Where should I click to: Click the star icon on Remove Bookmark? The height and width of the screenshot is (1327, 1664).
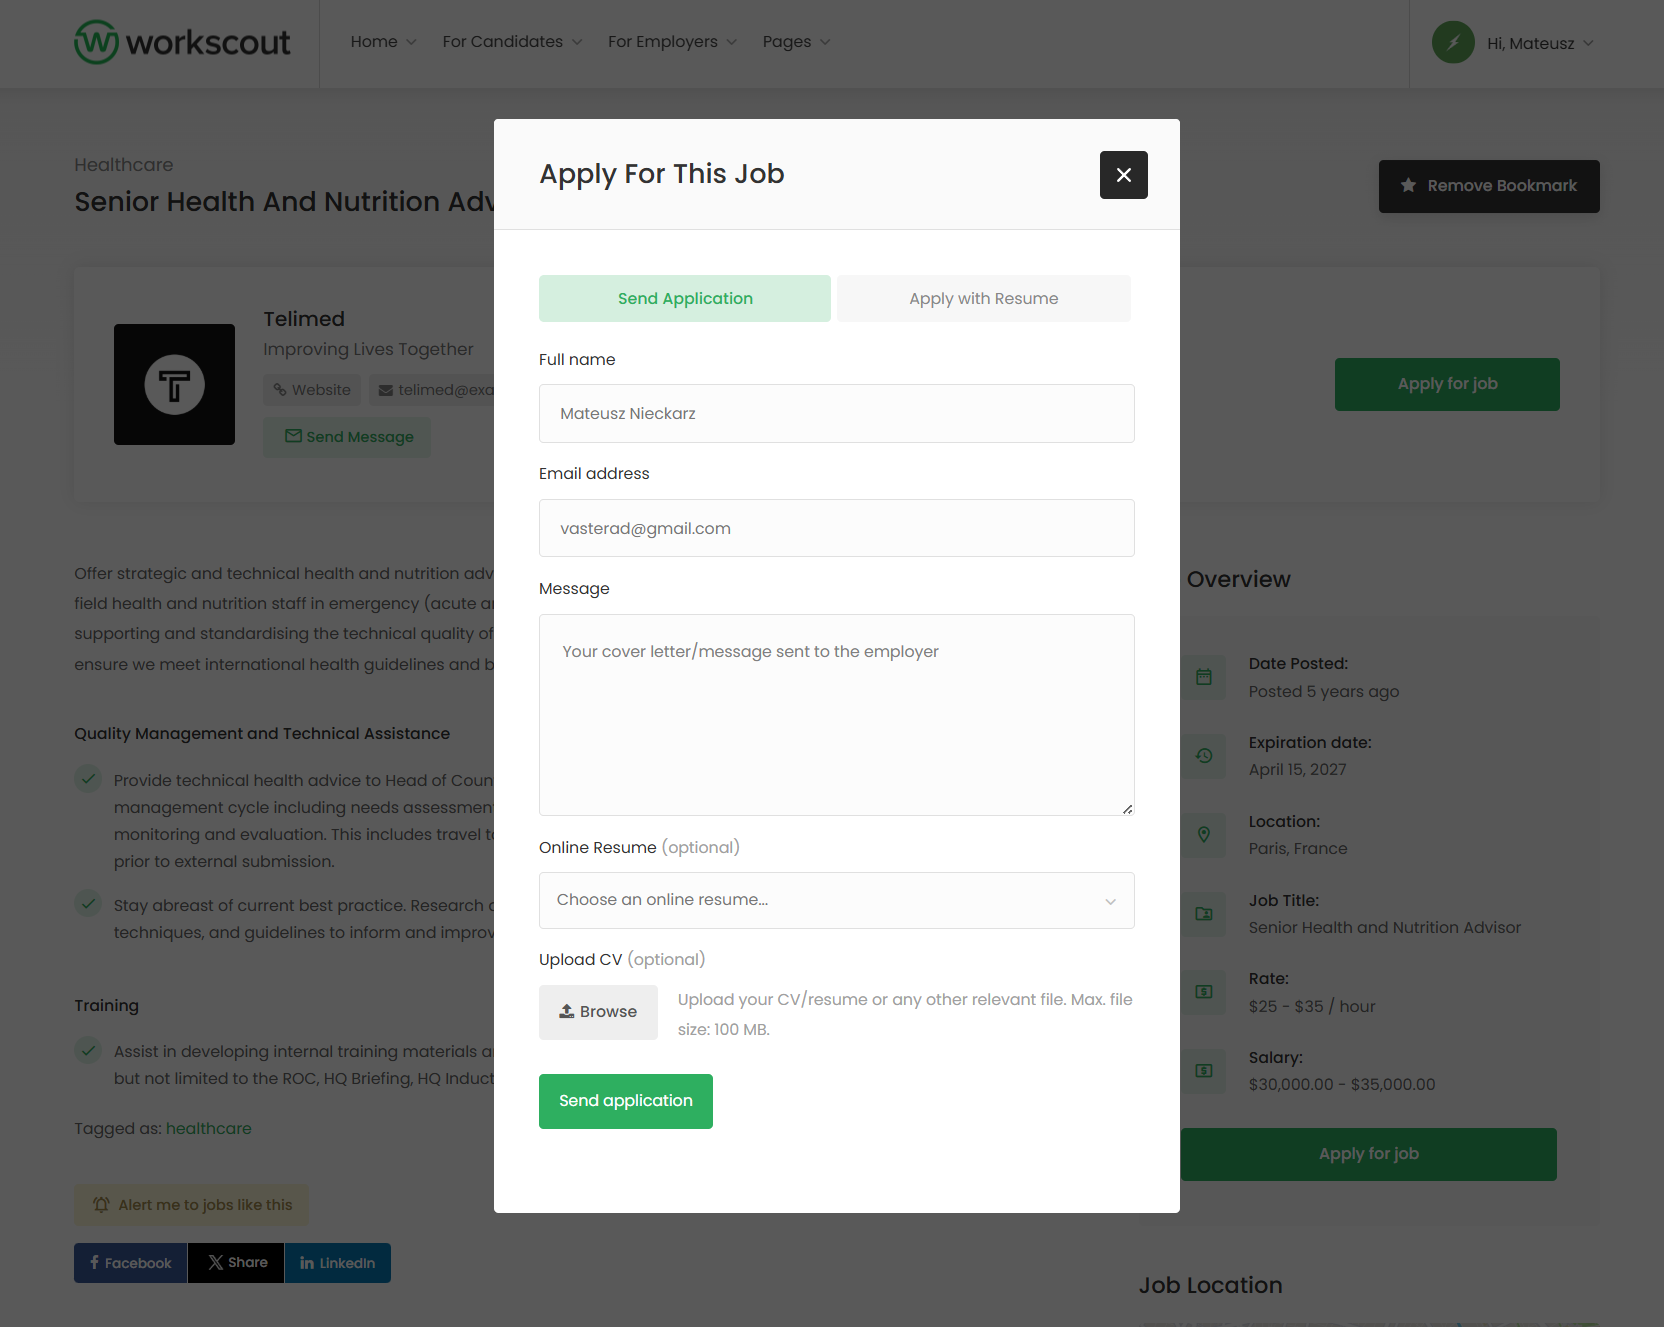[1408, 186]
